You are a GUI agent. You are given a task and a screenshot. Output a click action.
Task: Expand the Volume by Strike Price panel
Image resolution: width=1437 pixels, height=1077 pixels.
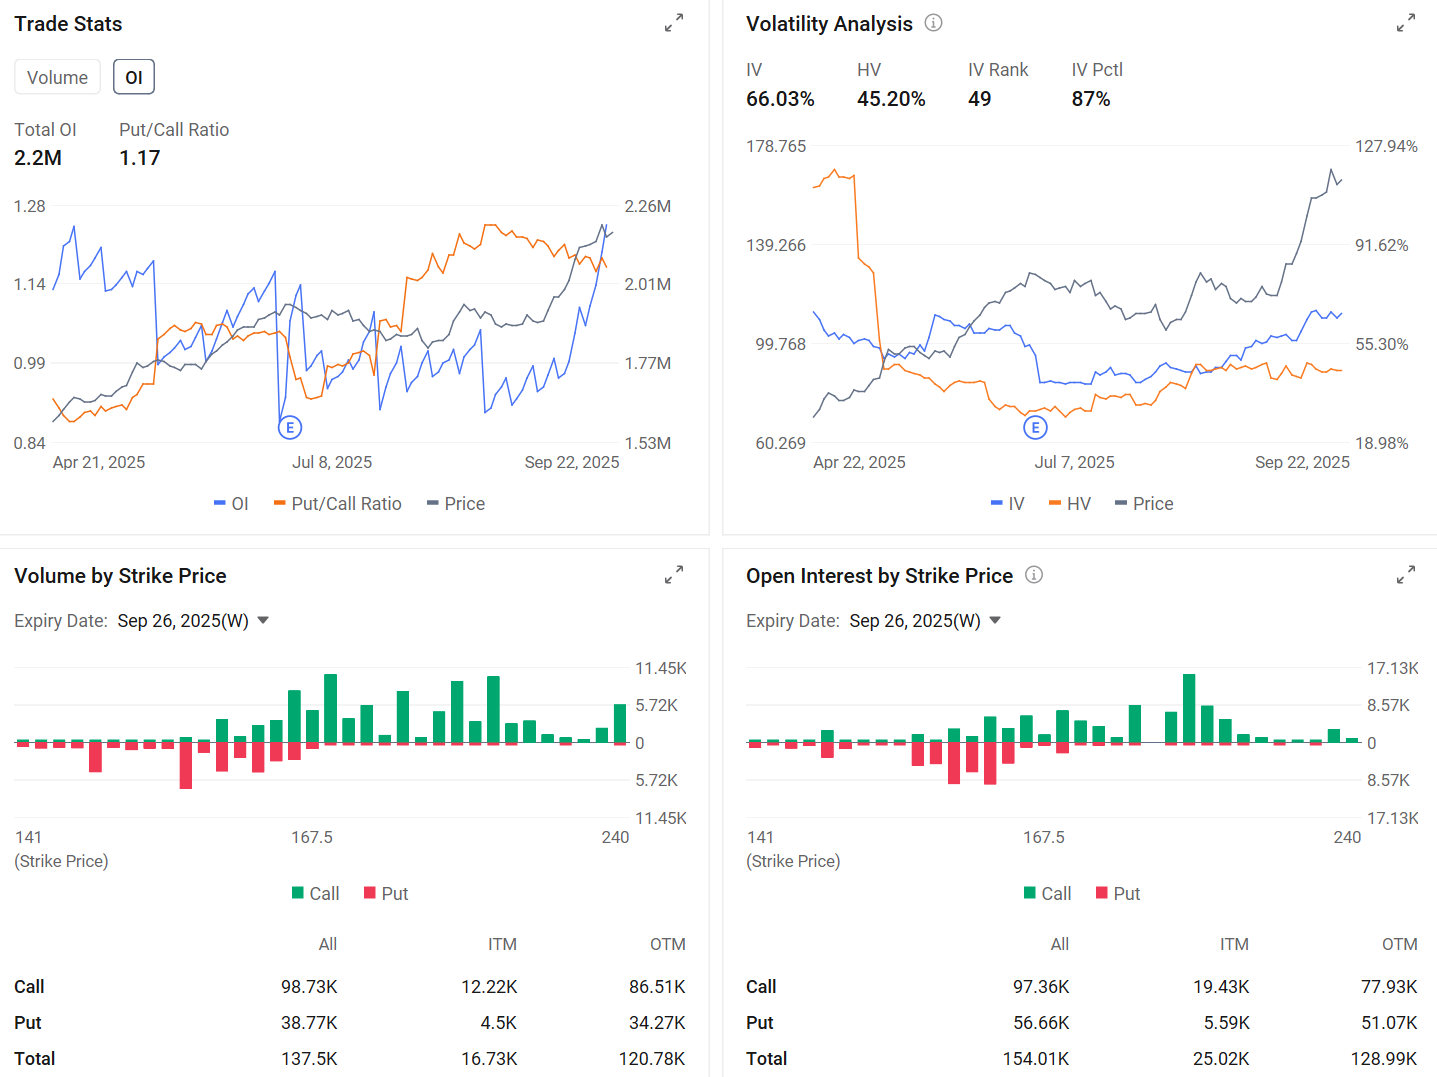pyautogui.click(x=674, y=574)
